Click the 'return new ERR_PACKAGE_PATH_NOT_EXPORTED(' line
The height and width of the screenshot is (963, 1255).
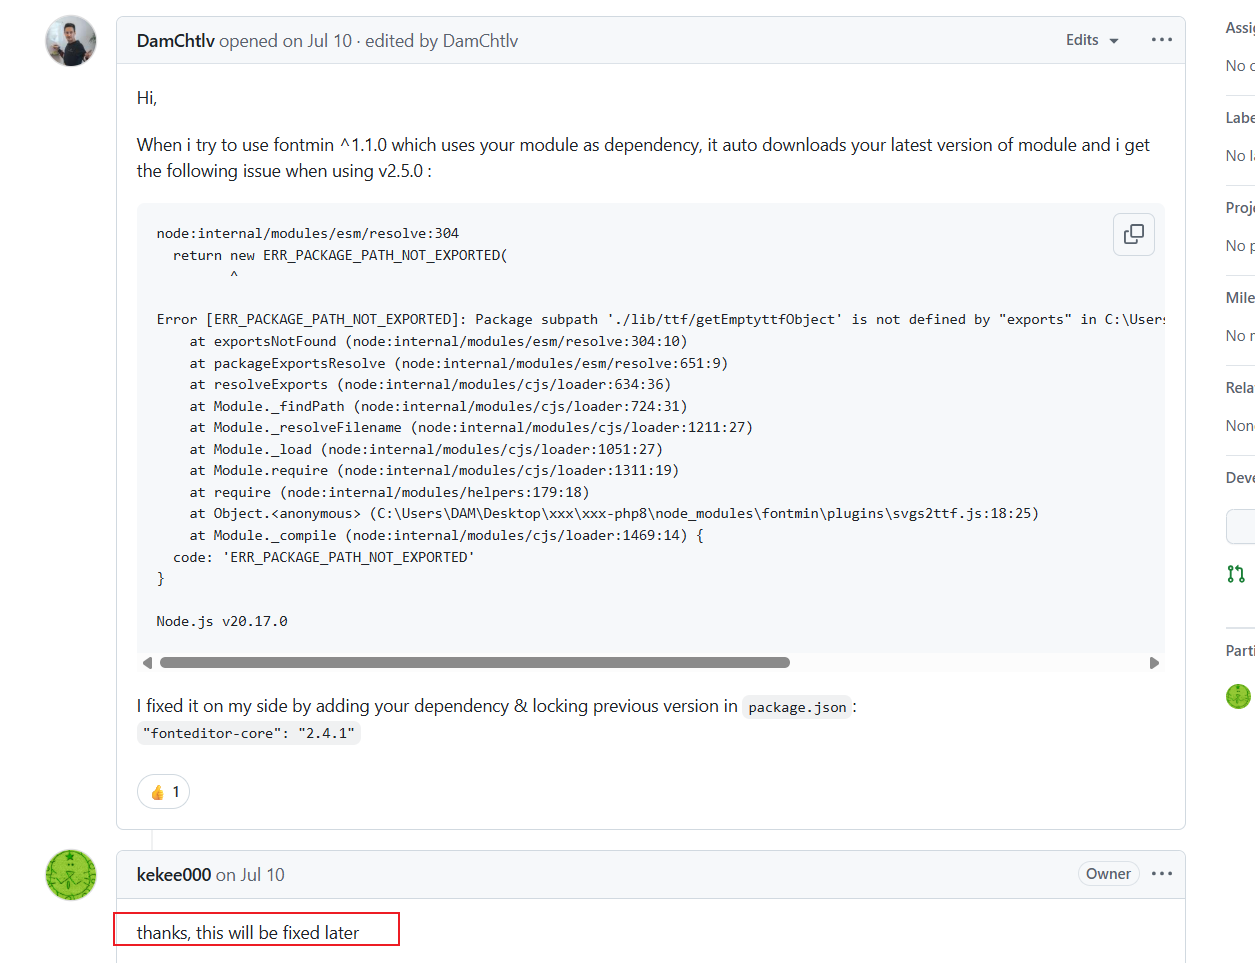point(340,255)
